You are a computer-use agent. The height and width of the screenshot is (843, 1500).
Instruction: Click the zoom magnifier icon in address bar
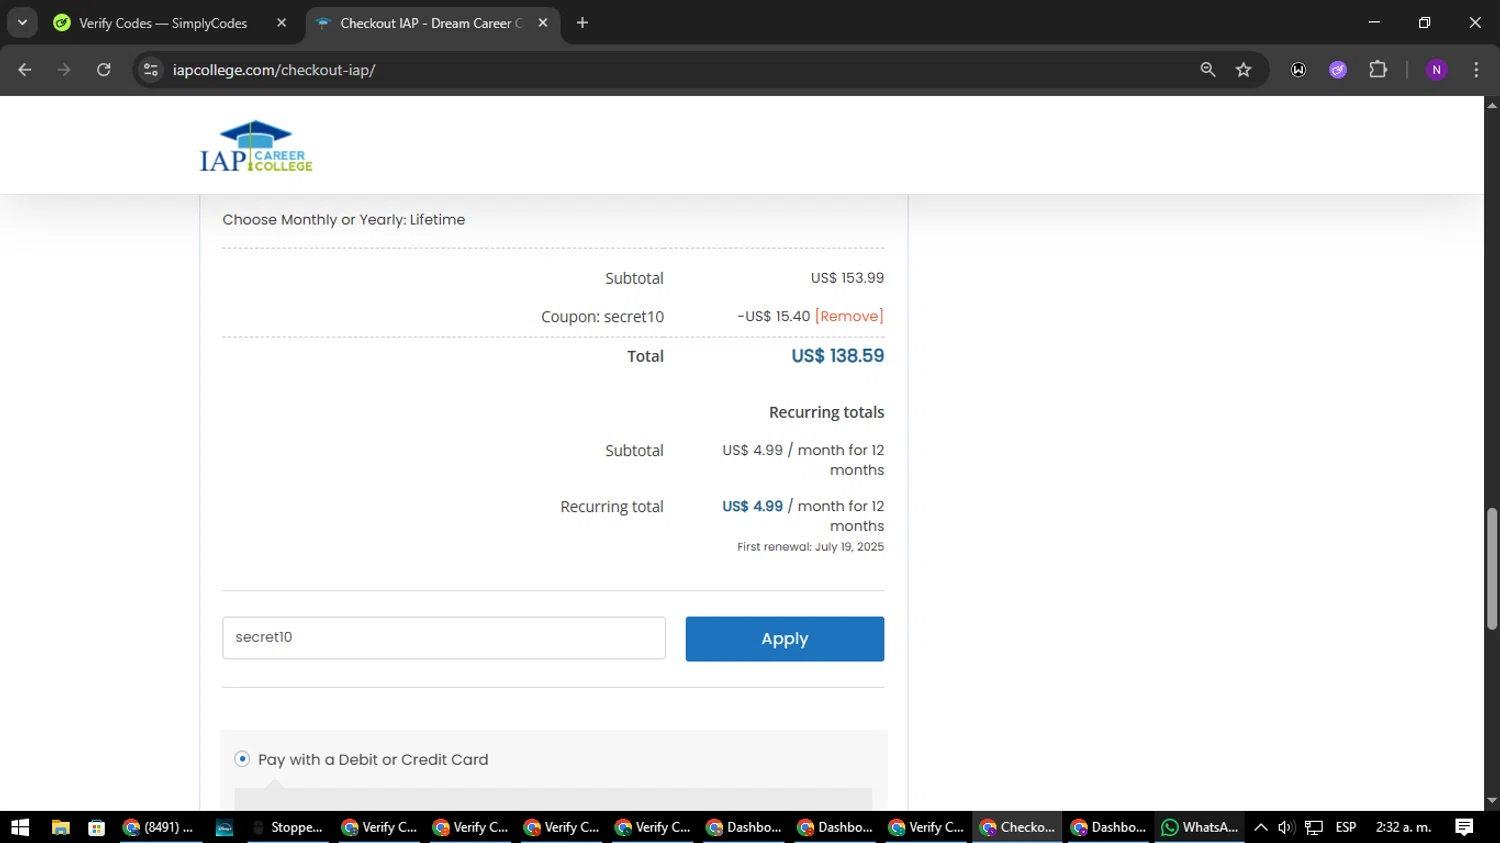tap(1208, 70)
